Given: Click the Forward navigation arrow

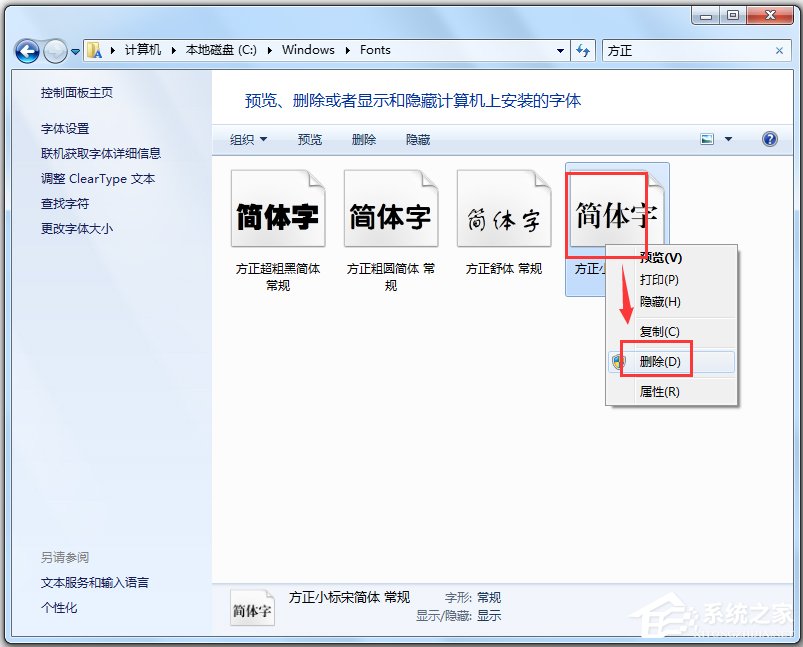Looking at the screenshot, I should (55, 51).
